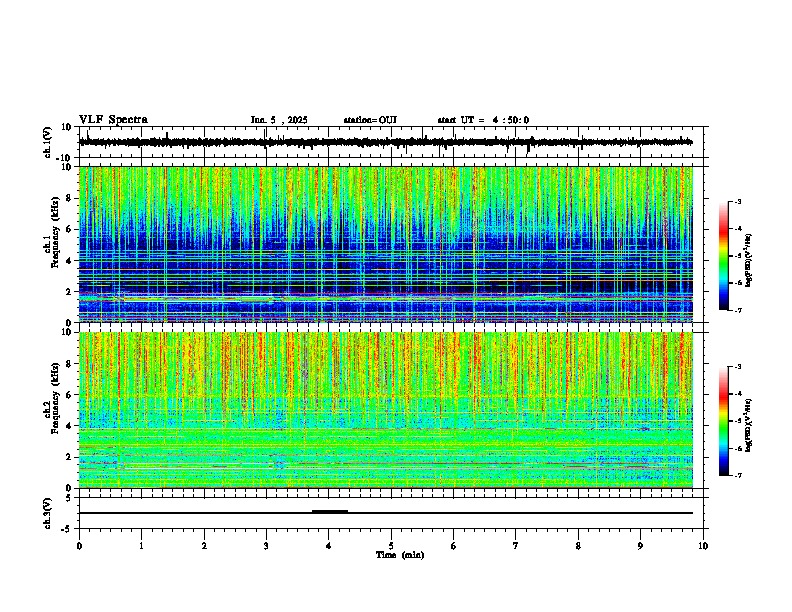Click ch.1 spectrogram '6' kHz tick label
Screen dimensions: 792x612
[69, 230]
